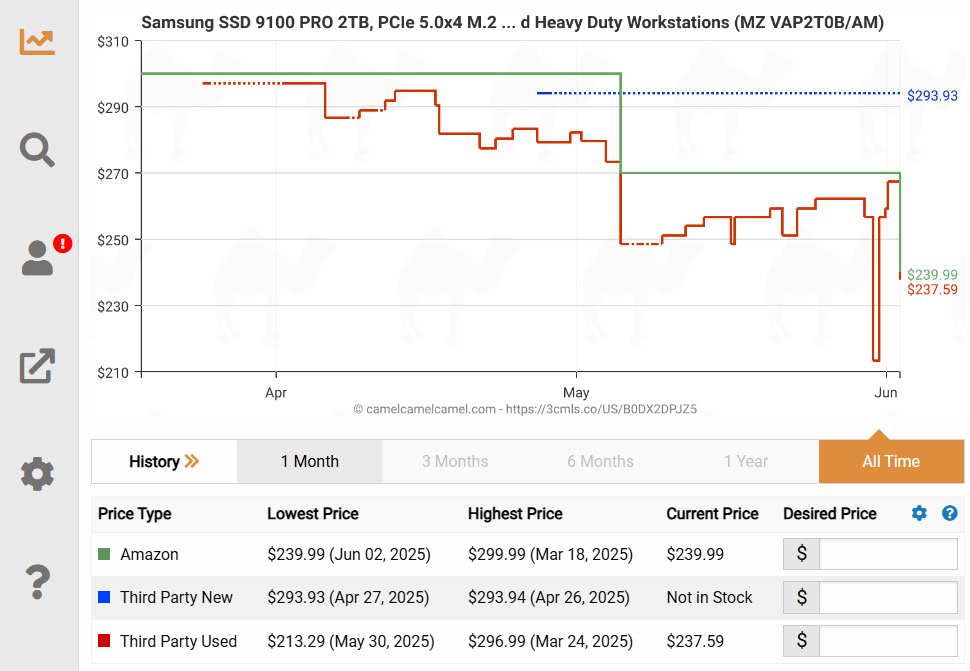Image resolution: width=970 pixels, height=671 pixels.
Task: Click the red $237.59 price label on chart
Action: pos(932,290)
